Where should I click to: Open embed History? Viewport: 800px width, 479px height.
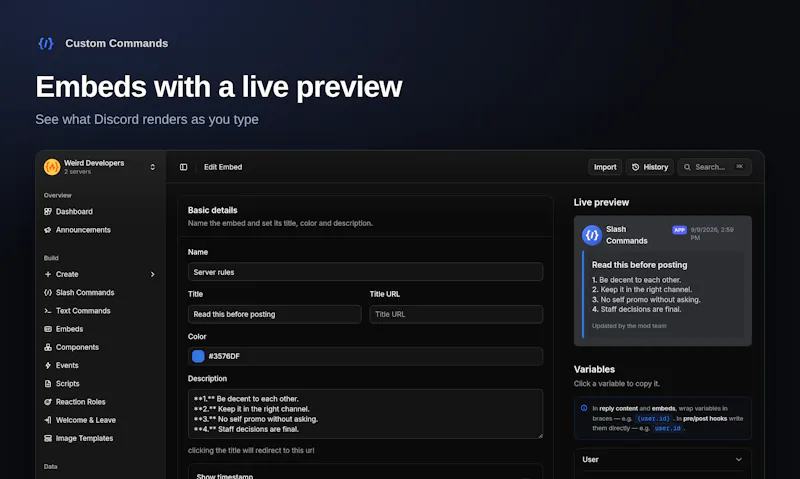pos(650,167)
